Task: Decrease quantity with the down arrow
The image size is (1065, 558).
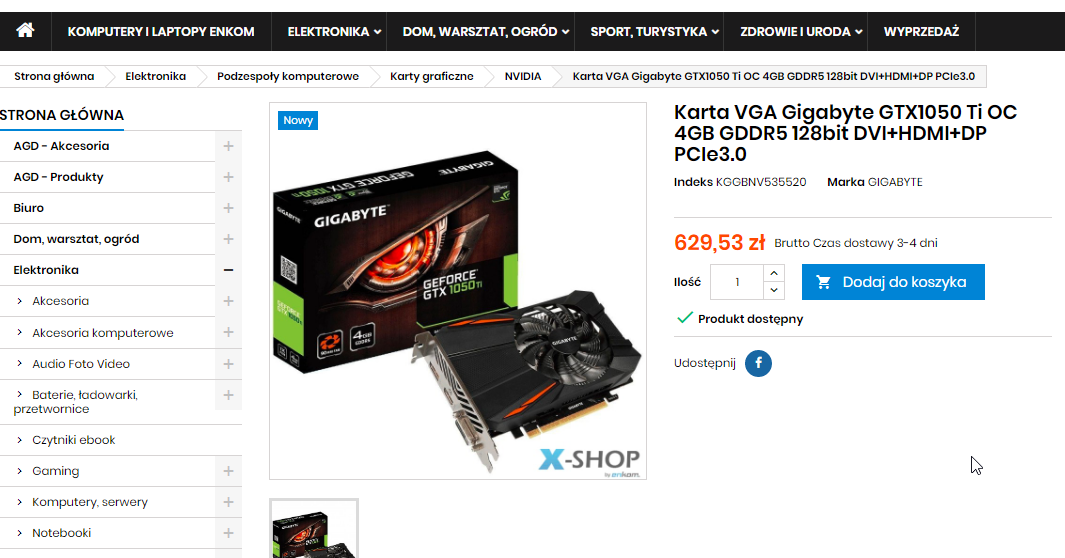Action: (x=774, y=291)
